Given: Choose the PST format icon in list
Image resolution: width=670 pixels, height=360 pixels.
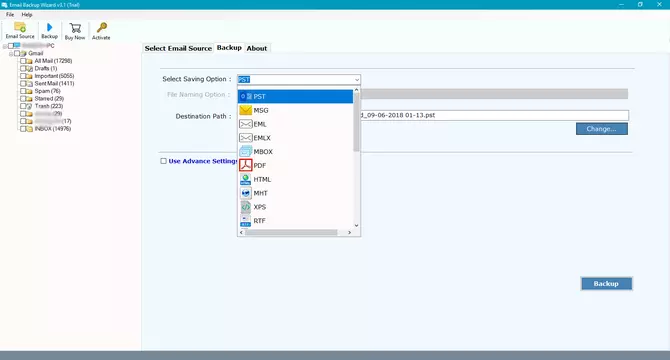Looking at the screenshot, I should click(246, 97).
